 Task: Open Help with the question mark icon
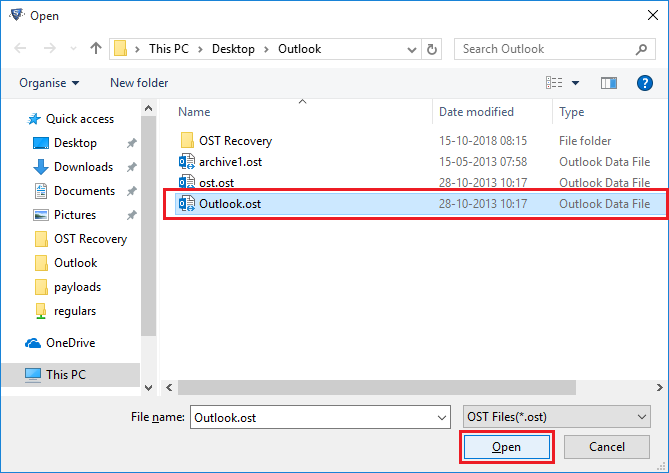[x=645, y=83]
